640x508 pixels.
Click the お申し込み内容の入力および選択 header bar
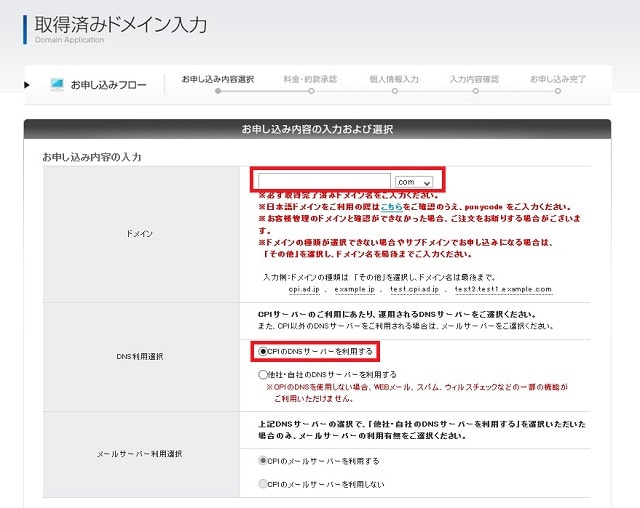tap(317, 130)
